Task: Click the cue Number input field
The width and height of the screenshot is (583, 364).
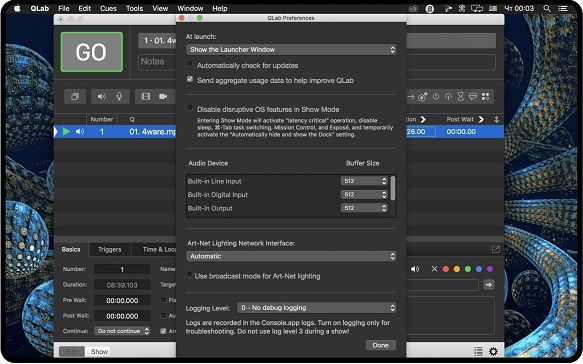Action: 122,269
